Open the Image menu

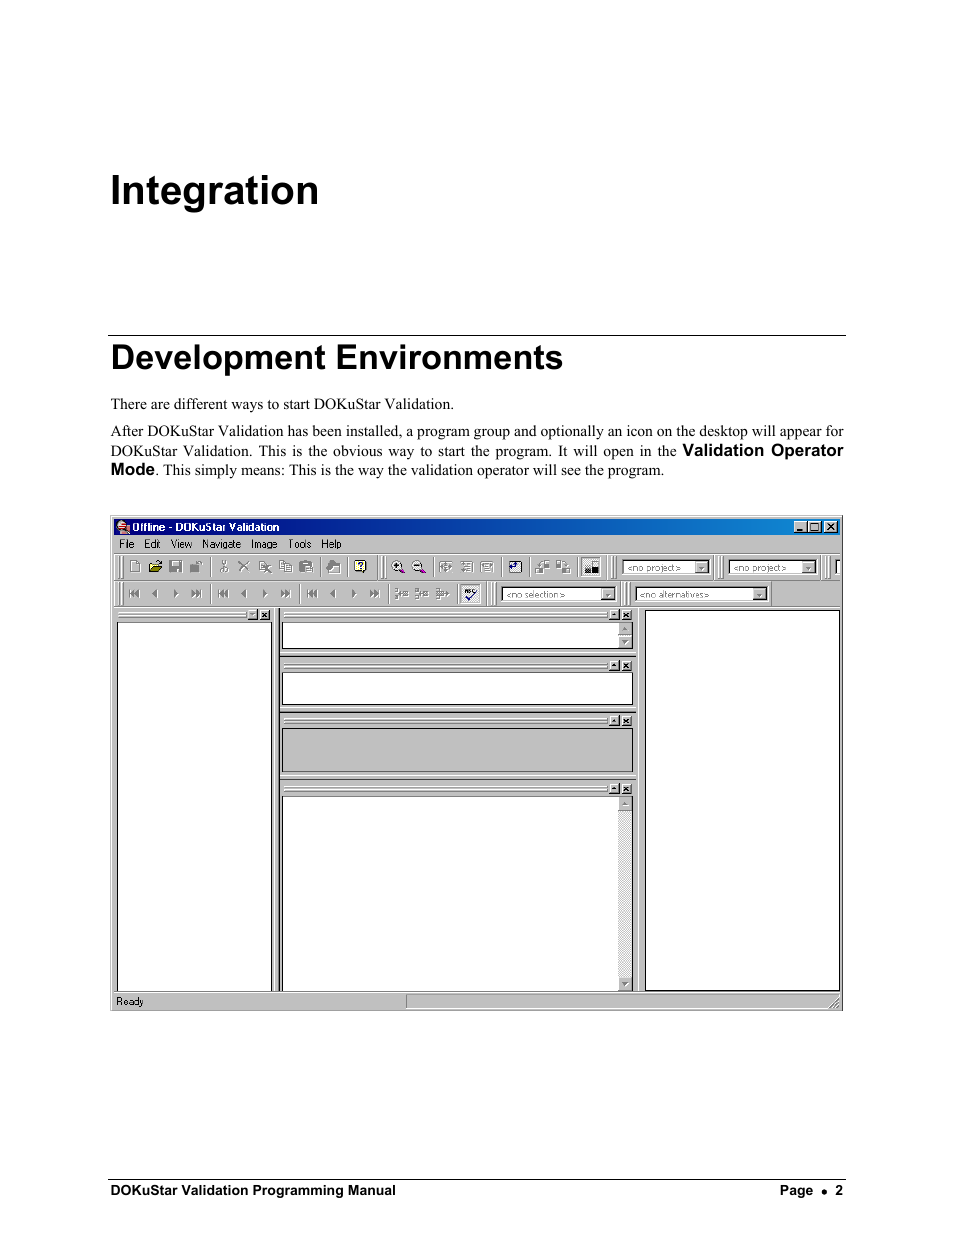[264, 545]
